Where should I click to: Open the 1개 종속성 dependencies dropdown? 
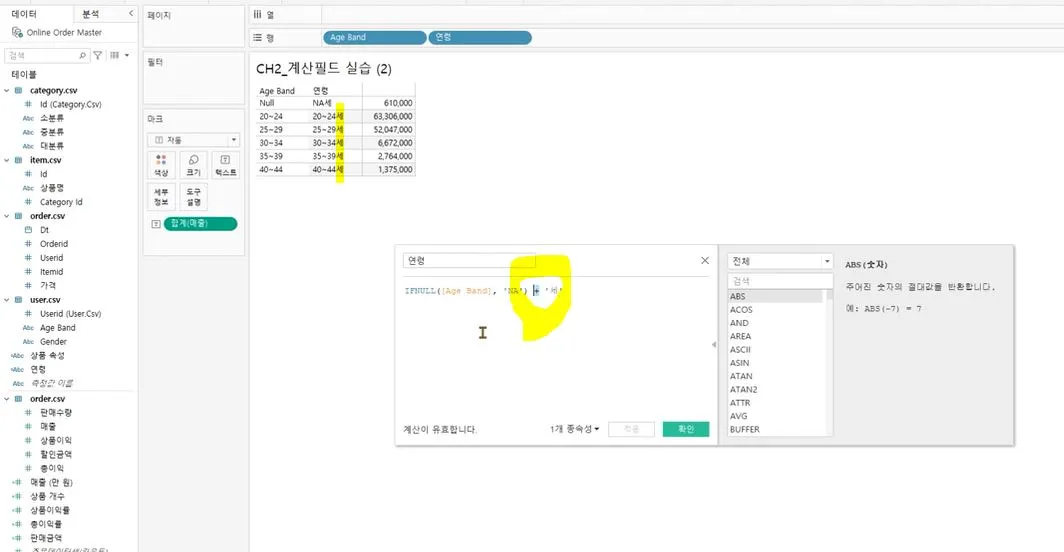pos(574,429)
